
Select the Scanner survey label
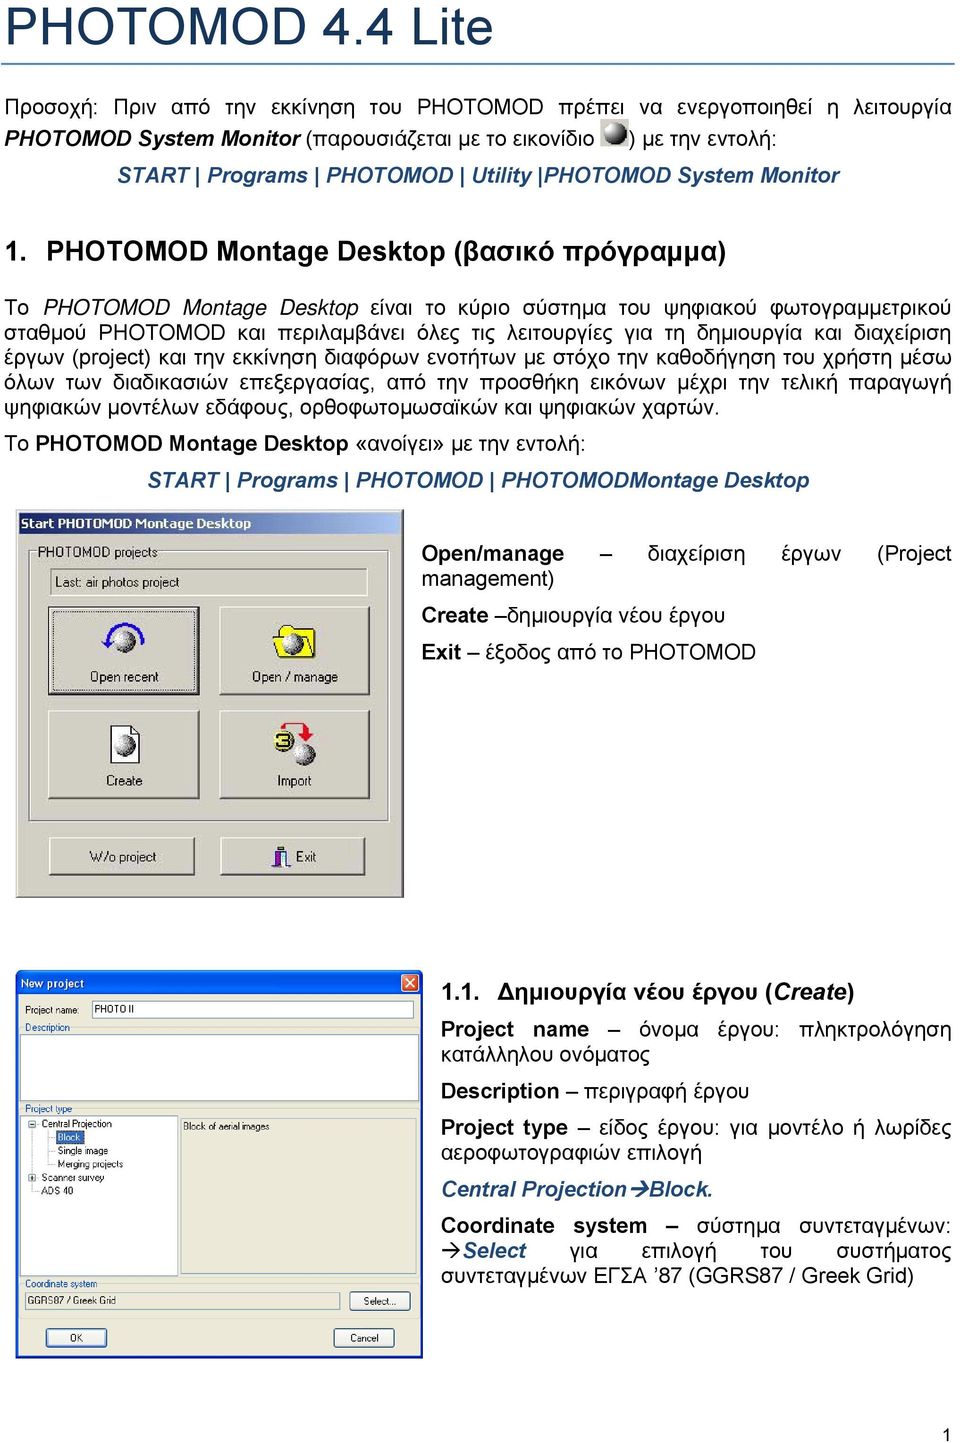[73, 1178]
